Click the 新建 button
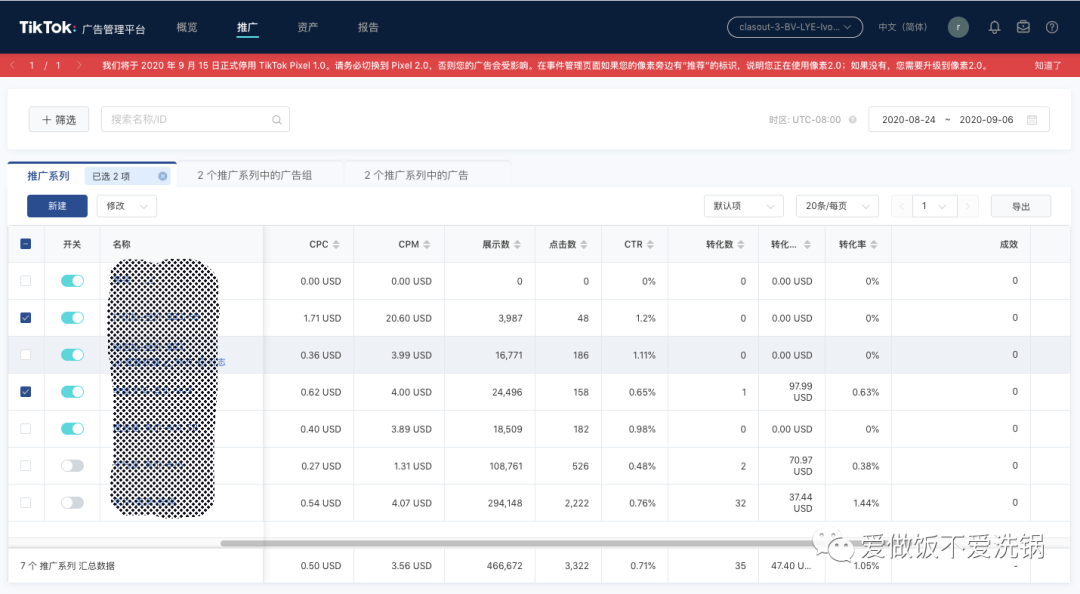Image resolution: width=1080 pixels, height=594 pixels. point(57,205)
